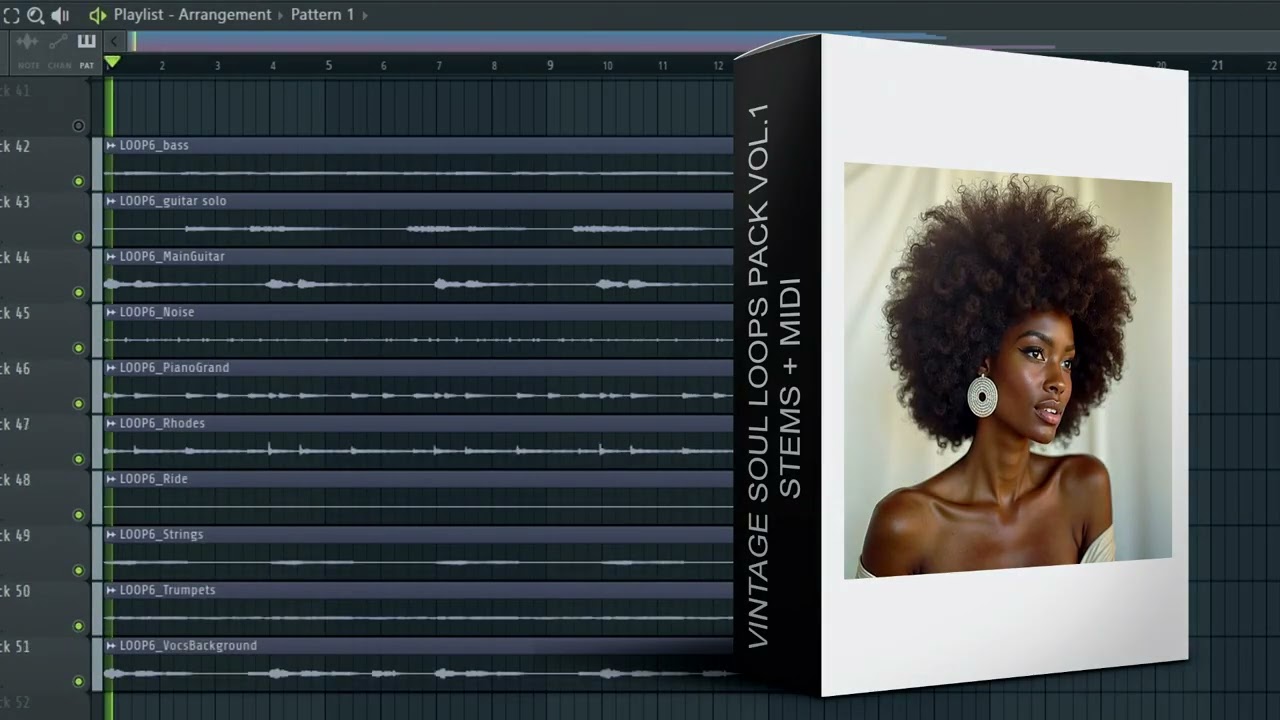Open LOOP6_VocsBackground clip menu arrow
Viewport: 1280px width, 720px height.
[111, 646]
